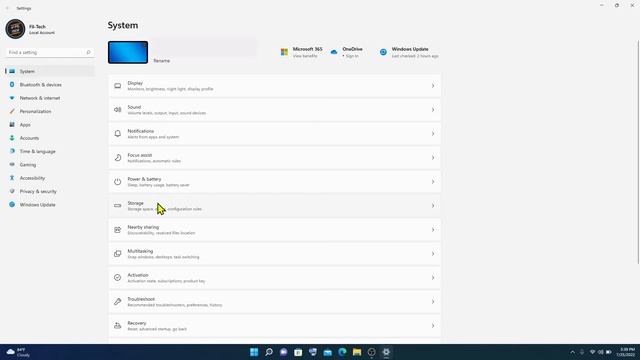This screenshot has width=640, height=360.
Task: Open Time & language category
Action: (x=50, y=151)
